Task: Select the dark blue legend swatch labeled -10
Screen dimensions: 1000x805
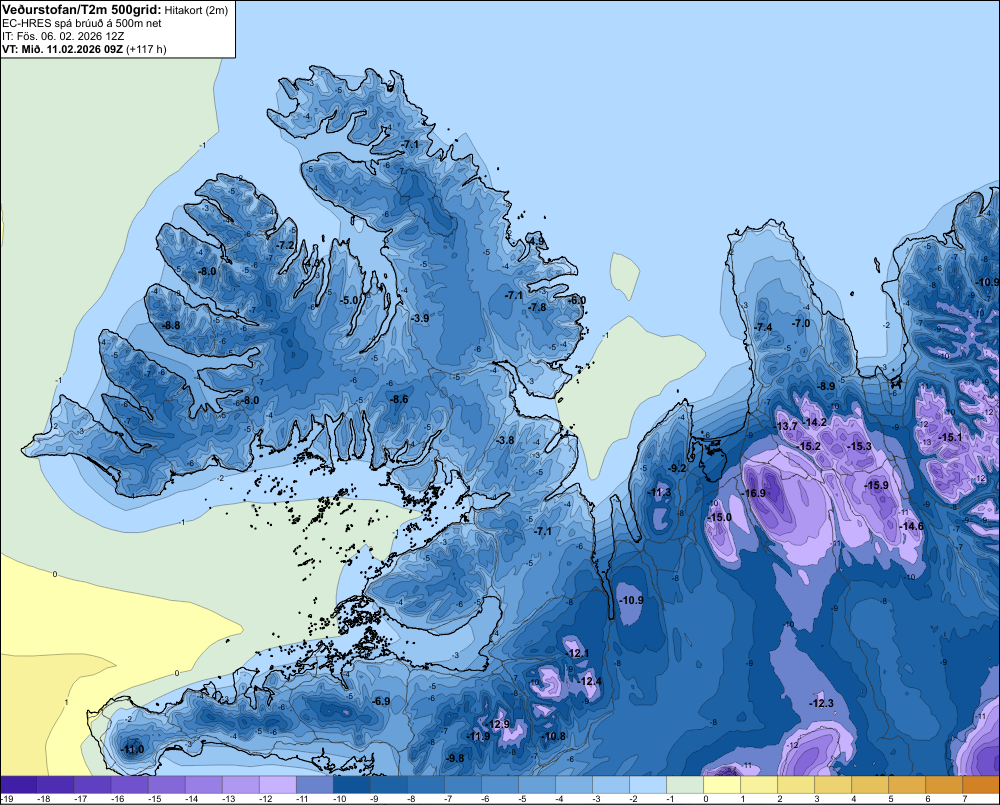Action: [351, 785]
